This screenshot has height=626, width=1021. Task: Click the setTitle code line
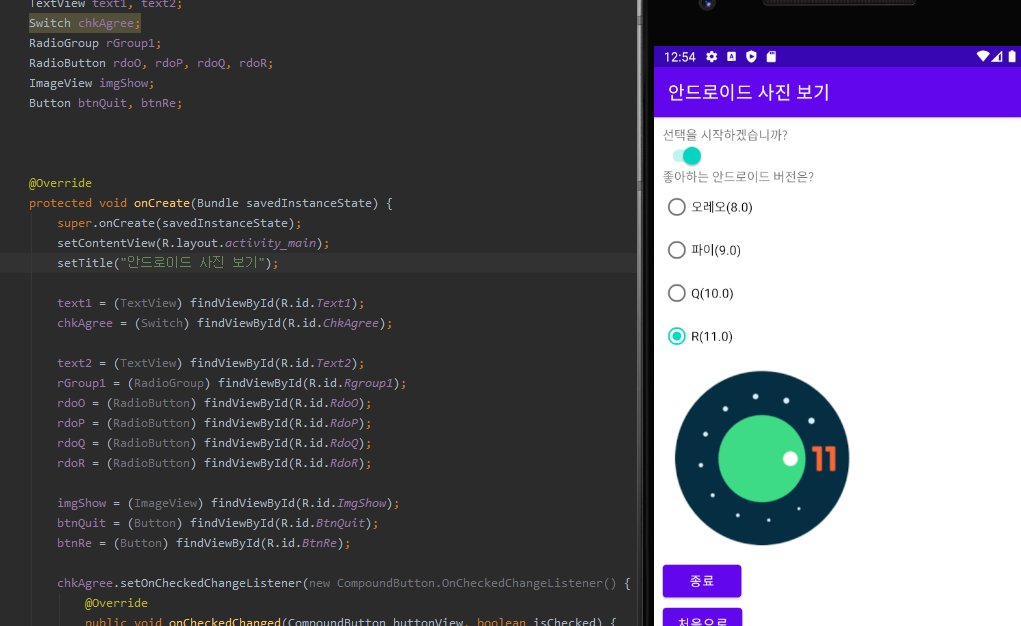coord(167,263)
